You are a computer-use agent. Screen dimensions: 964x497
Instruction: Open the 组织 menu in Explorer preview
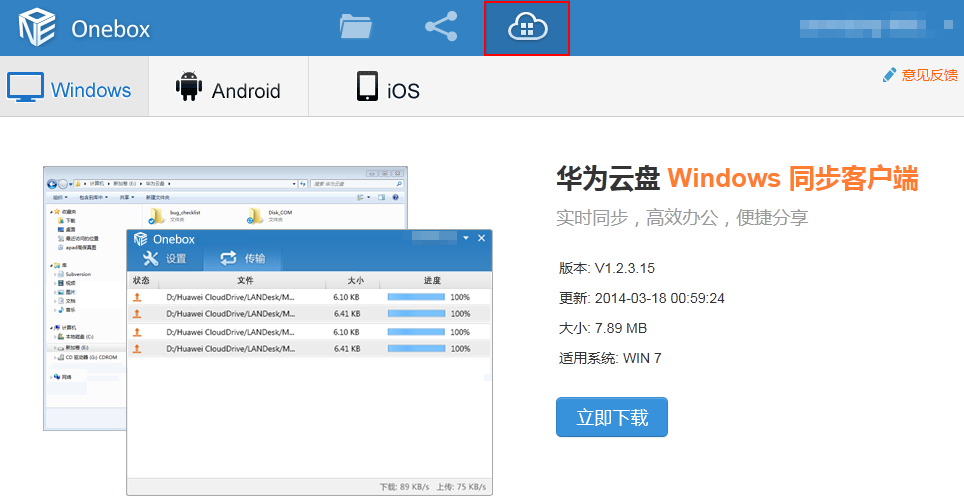(x=60, y=197)
